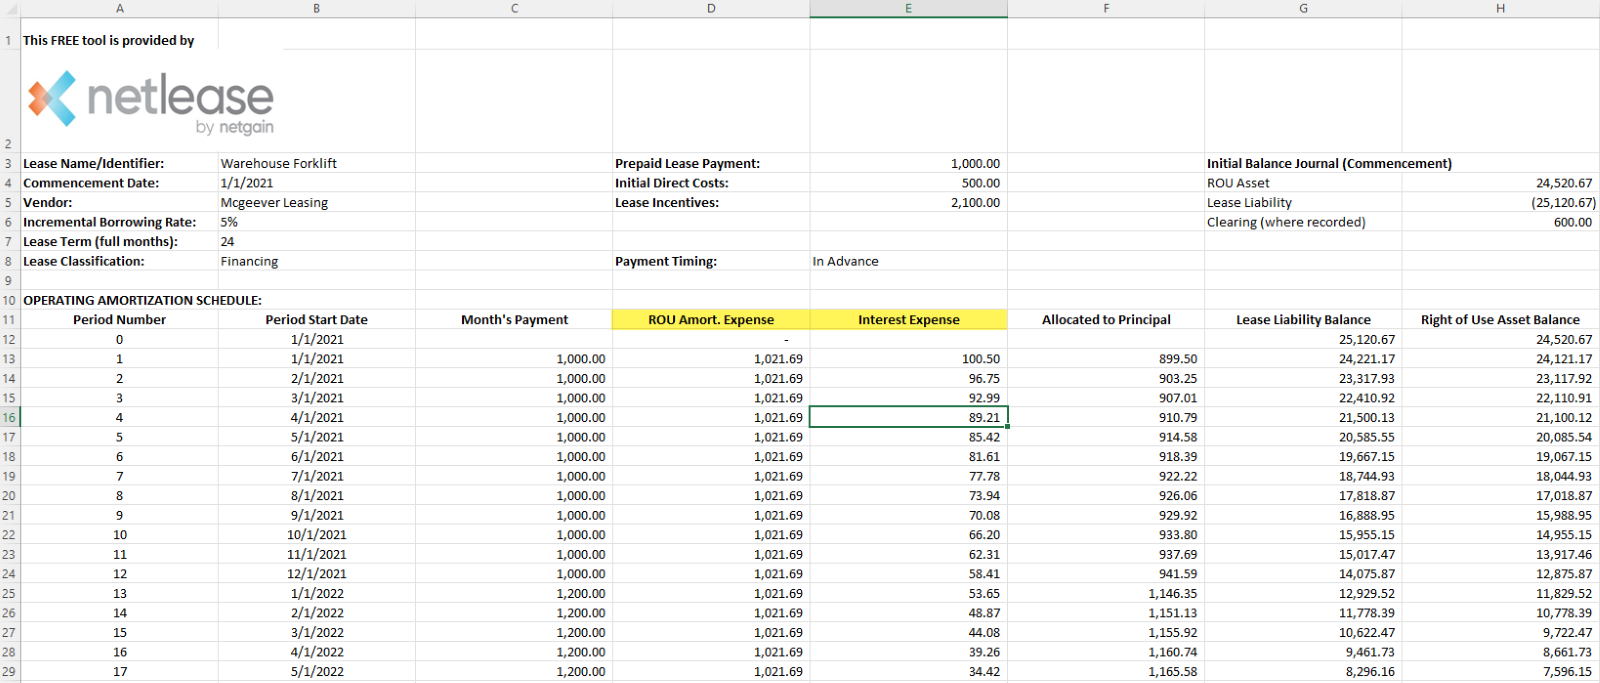The width and height of the screenshot is (1600, 683).
Task: Select the 'Mcgeever Leasing' vendor cell
Action: 316,202
